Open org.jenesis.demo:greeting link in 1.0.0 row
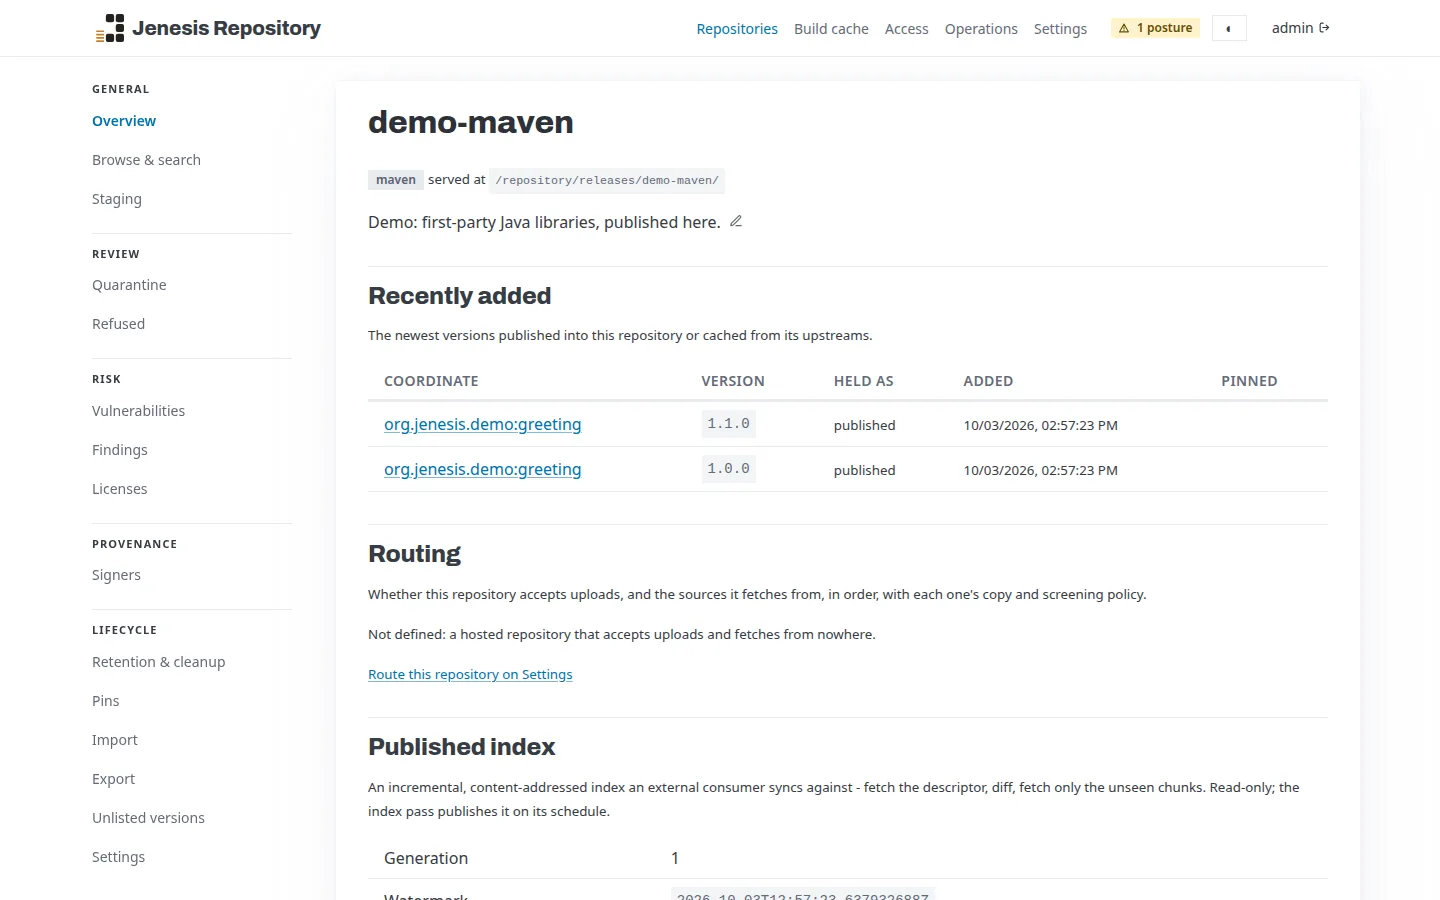Screen dimensions: 1440x900 point(482,469)
